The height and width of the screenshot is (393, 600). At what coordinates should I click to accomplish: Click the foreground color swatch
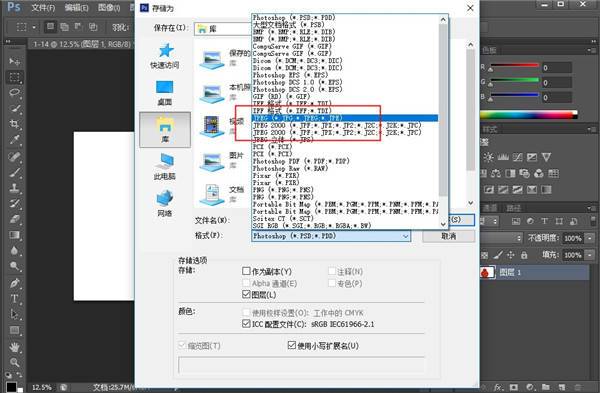(x=11, y=387)
